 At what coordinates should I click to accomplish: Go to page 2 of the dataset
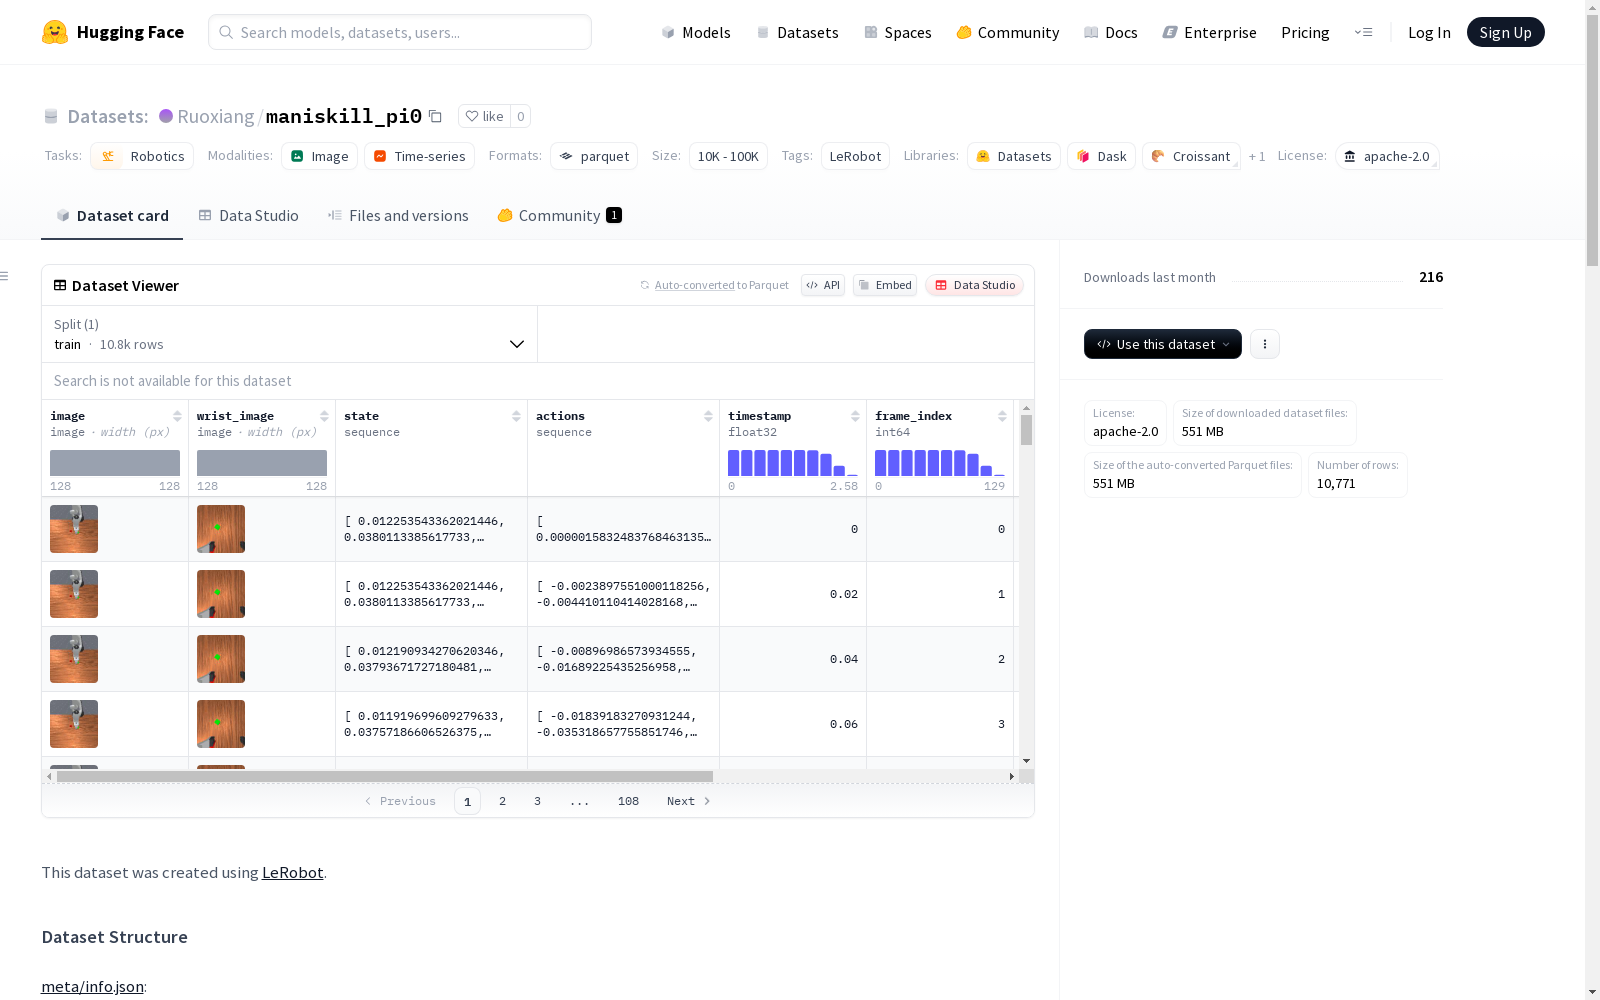(x=502, y=801)
